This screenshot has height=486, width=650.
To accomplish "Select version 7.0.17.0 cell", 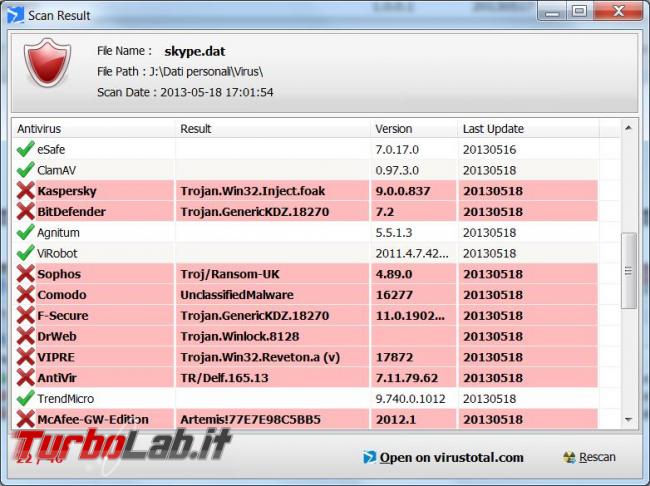I will click(x=397, y=150).
